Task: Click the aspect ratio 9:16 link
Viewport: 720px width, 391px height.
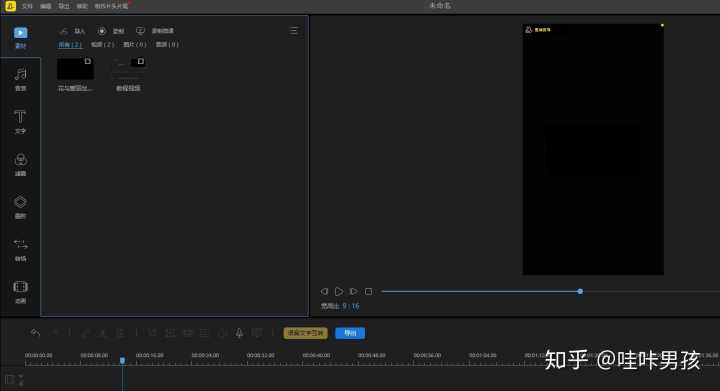Action: point(351,306)
